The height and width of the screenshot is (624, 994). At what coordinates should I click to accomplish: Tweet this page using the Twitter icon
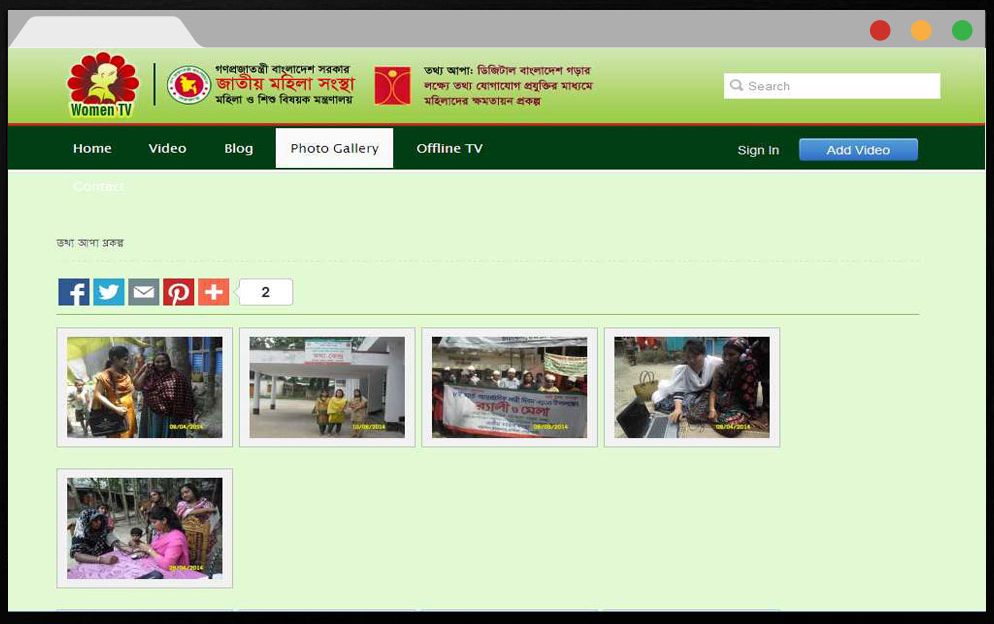click(x=109, y=292)
